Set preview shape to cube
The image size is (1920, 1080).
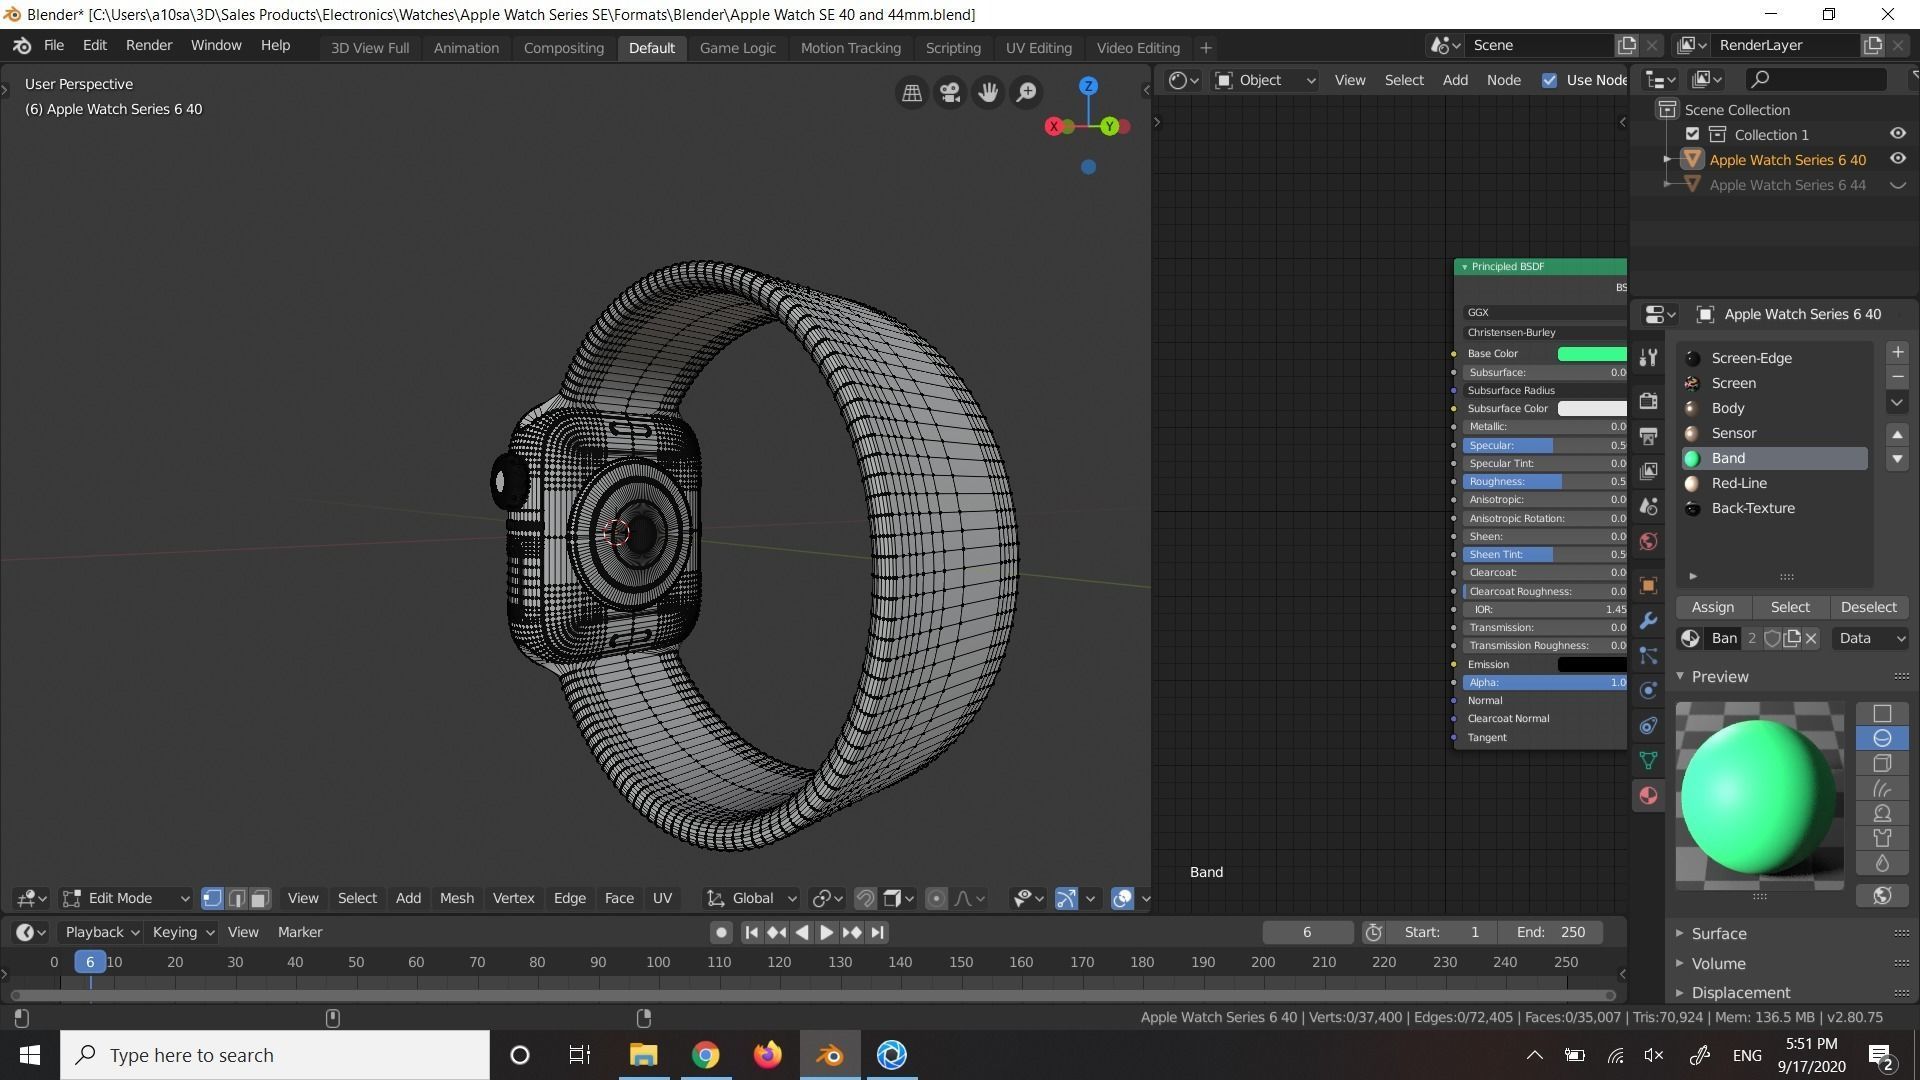pos(1882,763)
